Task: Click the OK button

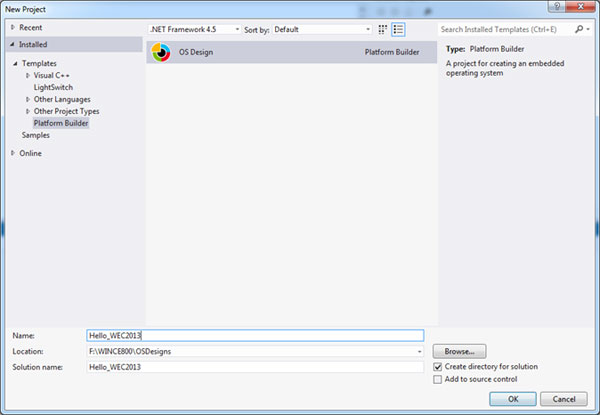Action: [x=513, y=399]
